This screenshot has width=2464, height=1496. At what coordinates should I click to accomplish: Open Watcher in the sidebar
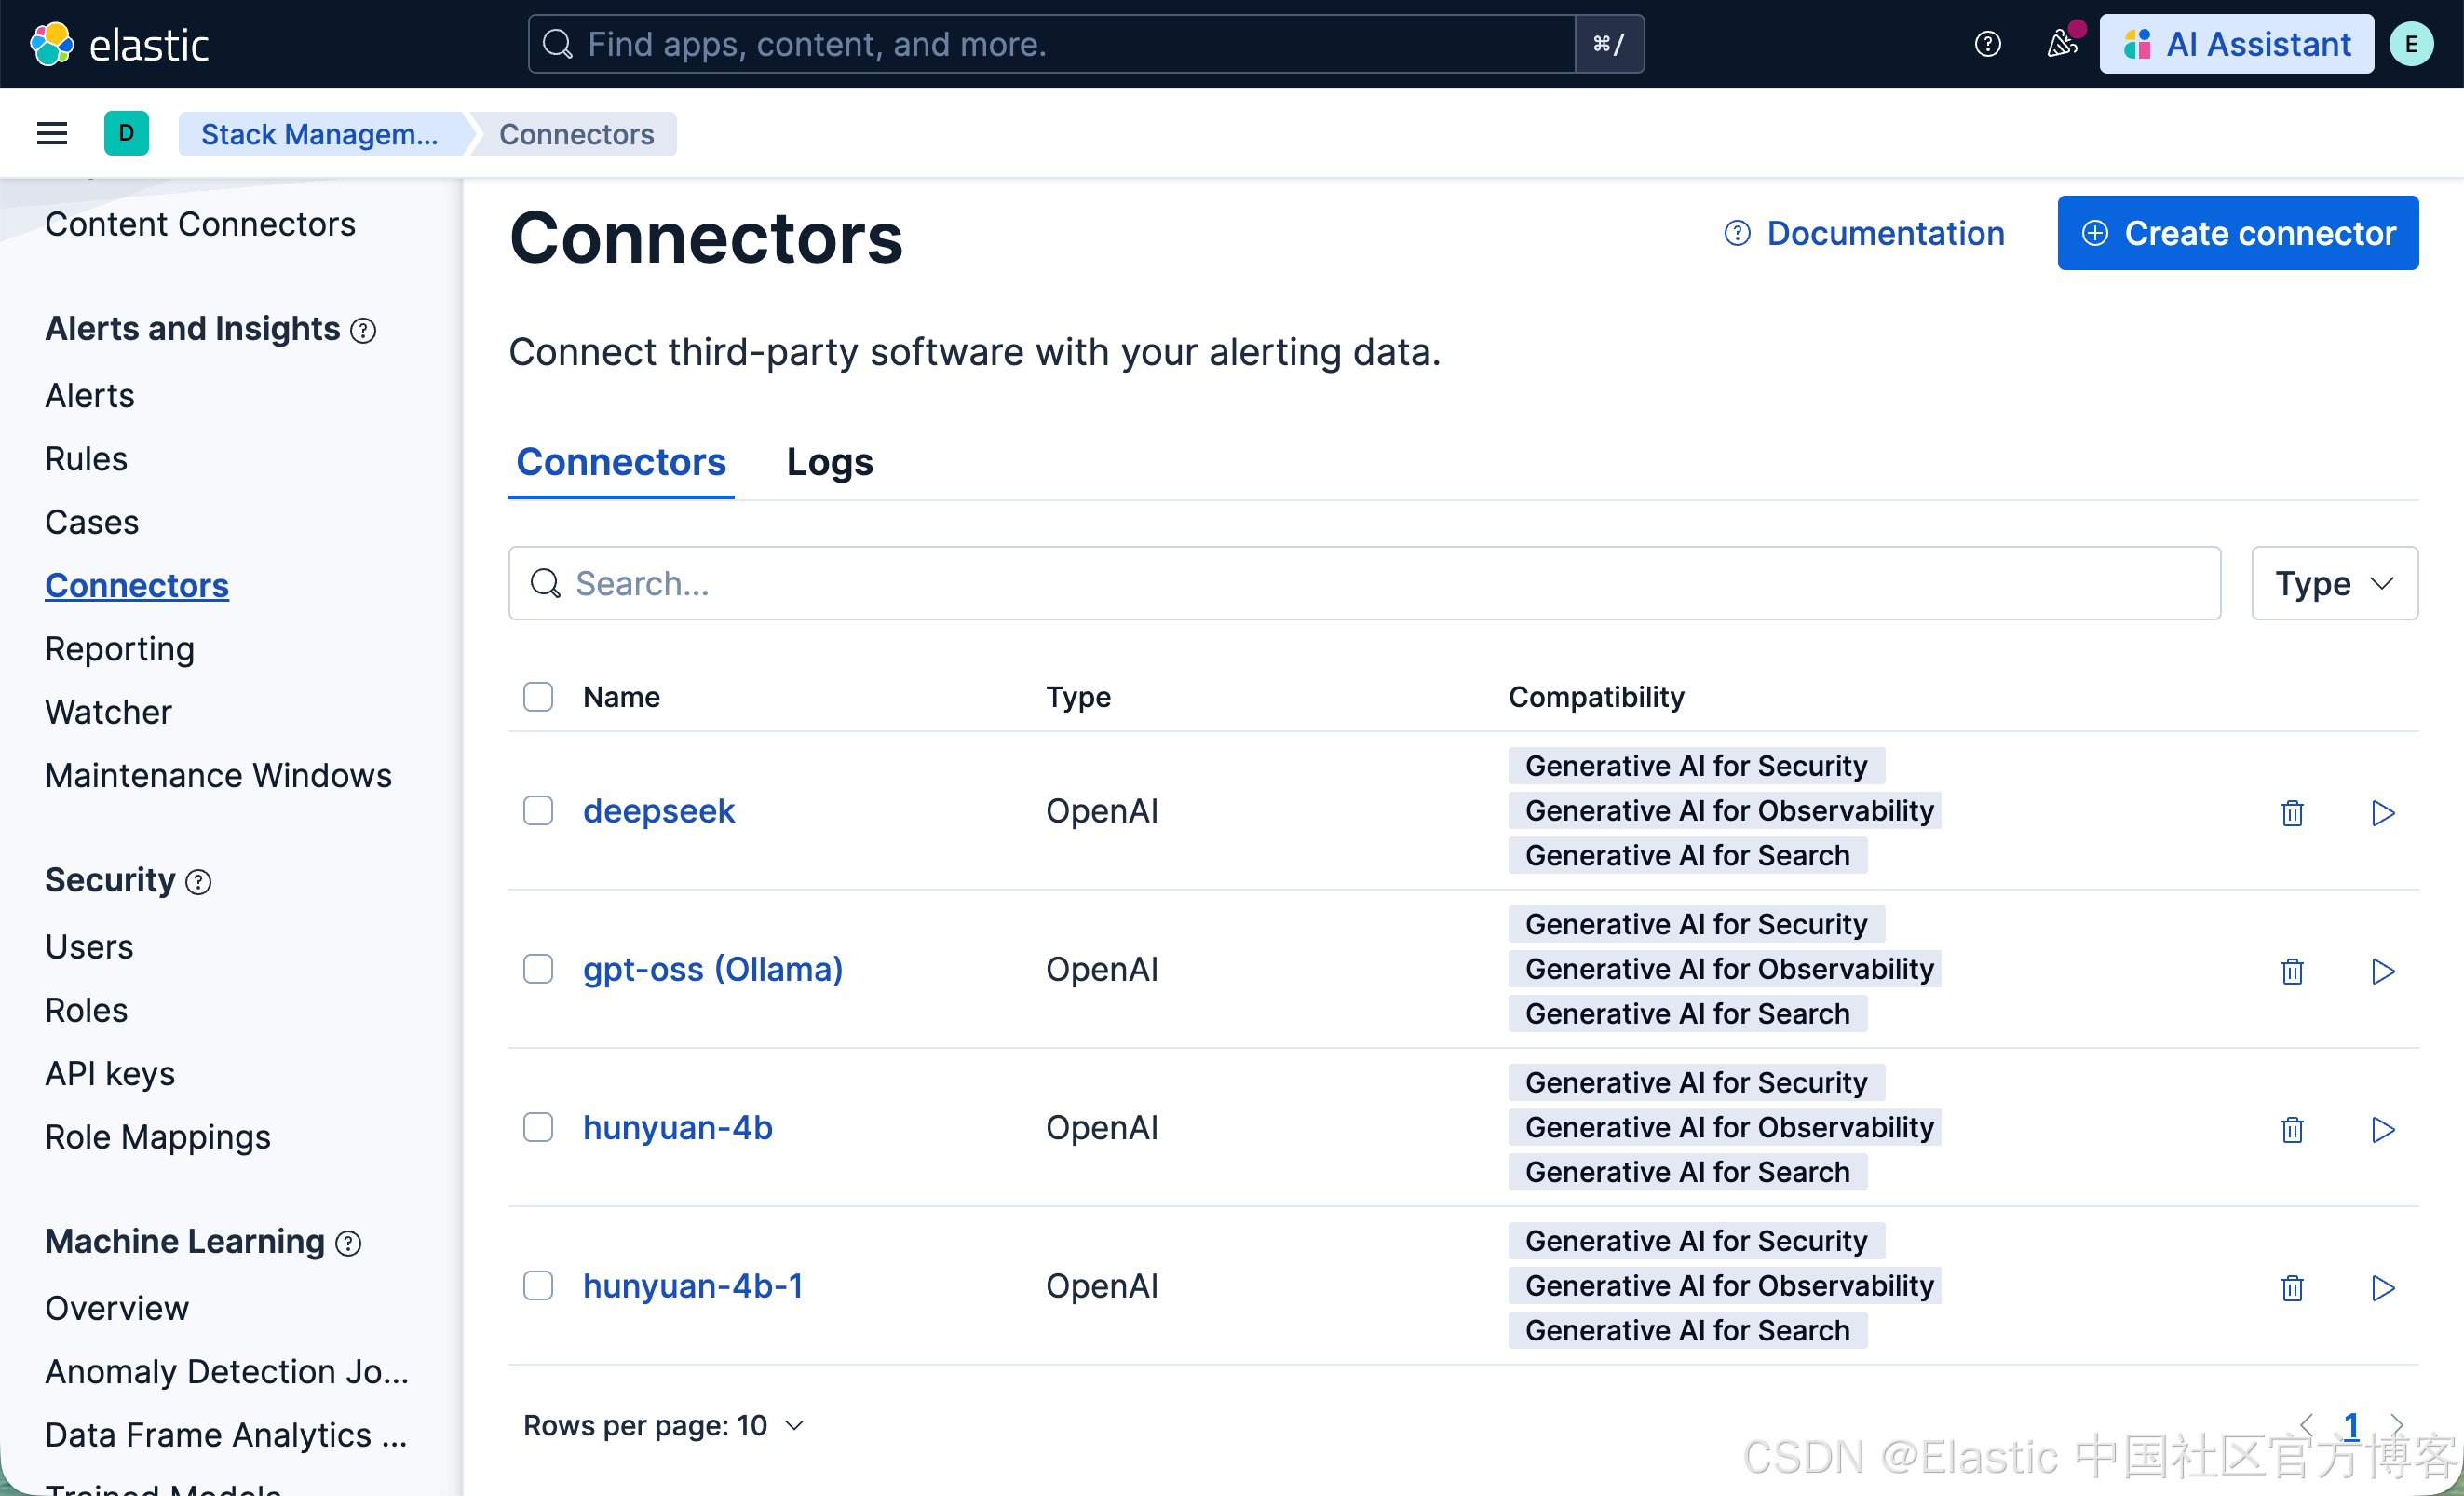point(108,712)
